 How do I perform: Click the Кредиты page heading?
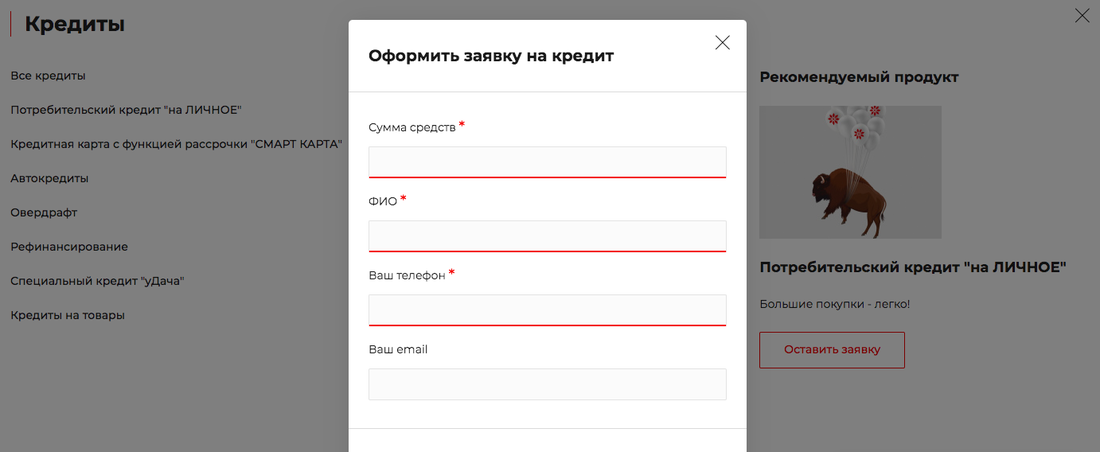click(x=75, y=24)
